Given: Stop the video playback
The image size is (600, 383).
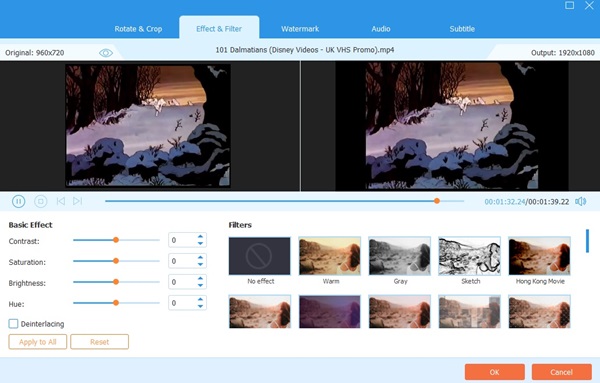Looking at the screenshot, I should (41, 201).
